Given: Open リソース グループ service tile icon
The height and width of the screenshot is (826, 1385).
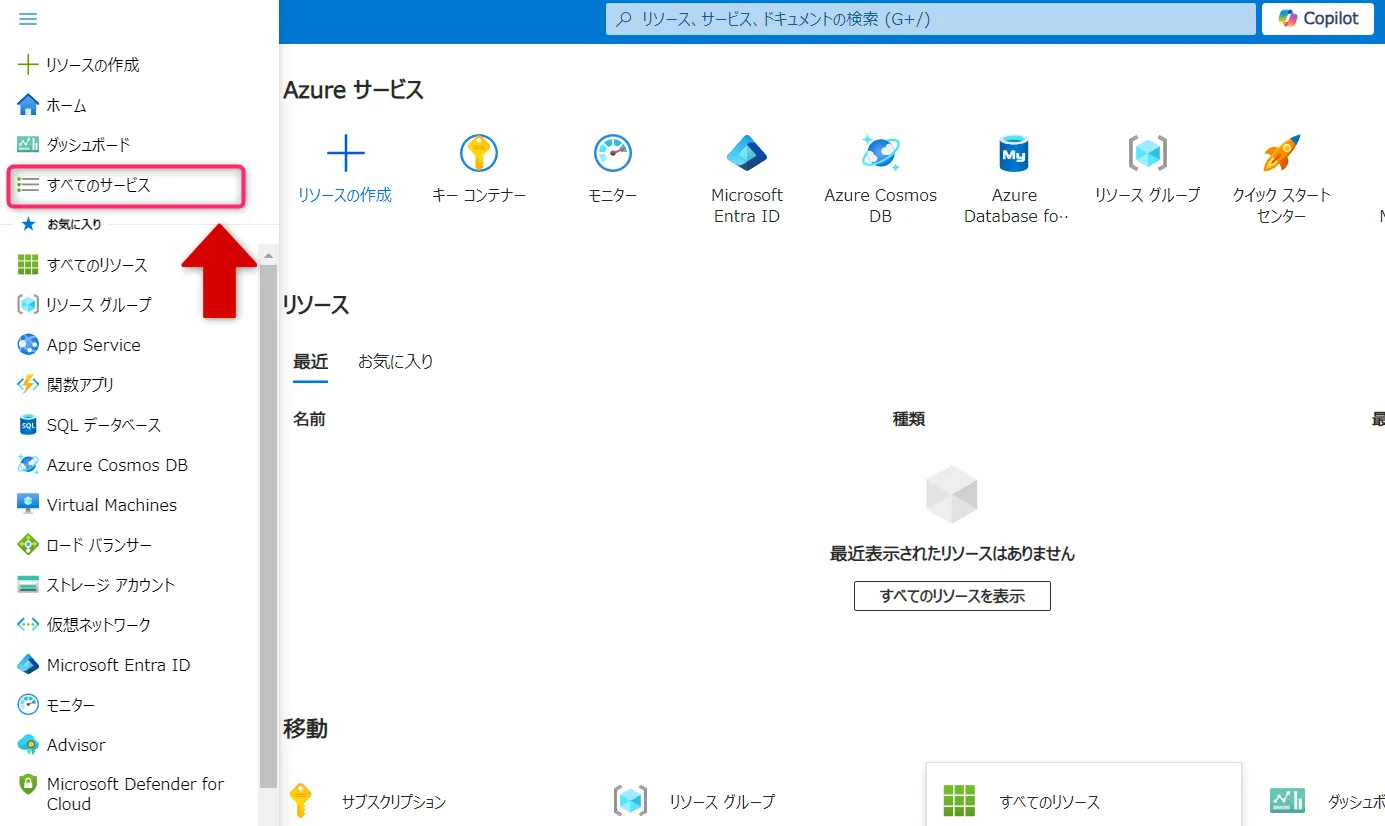Looking at the screenshot, I should coord(1148,153).
